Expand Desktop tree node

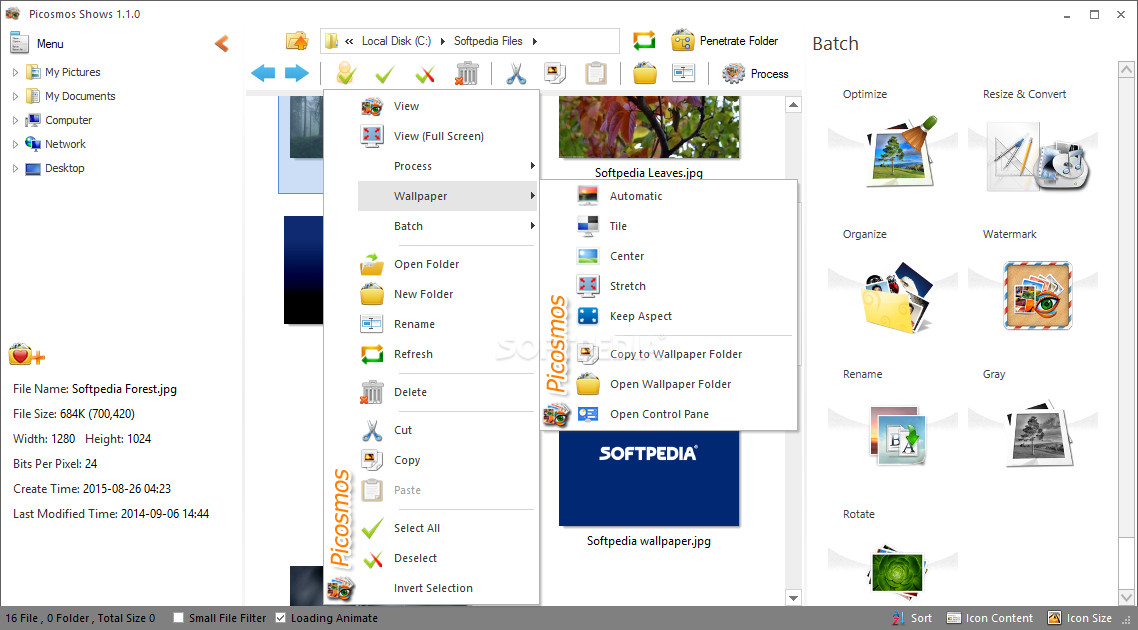(16, 168)
